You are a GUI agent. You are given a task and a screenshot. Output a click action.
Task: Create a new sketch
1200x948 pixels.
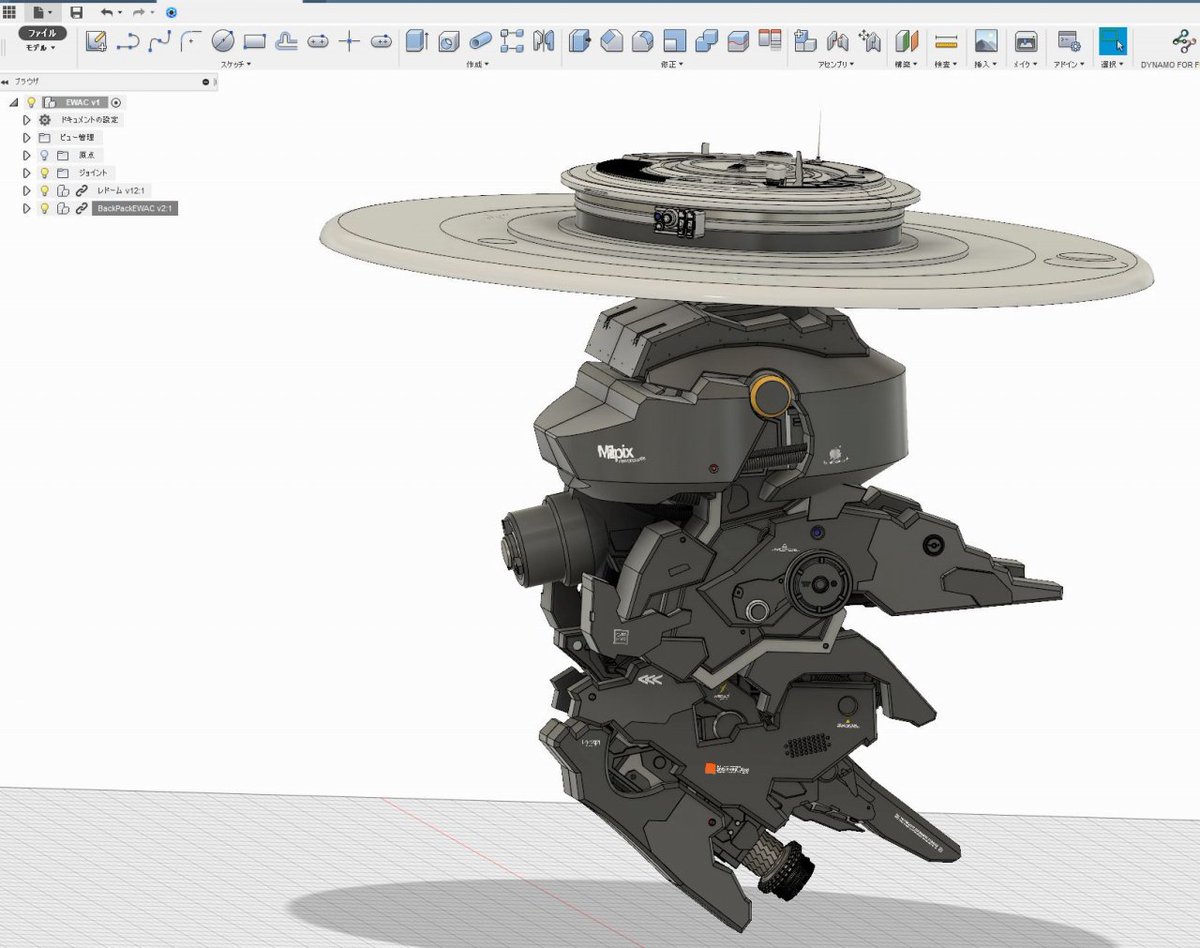click(95, 41)
